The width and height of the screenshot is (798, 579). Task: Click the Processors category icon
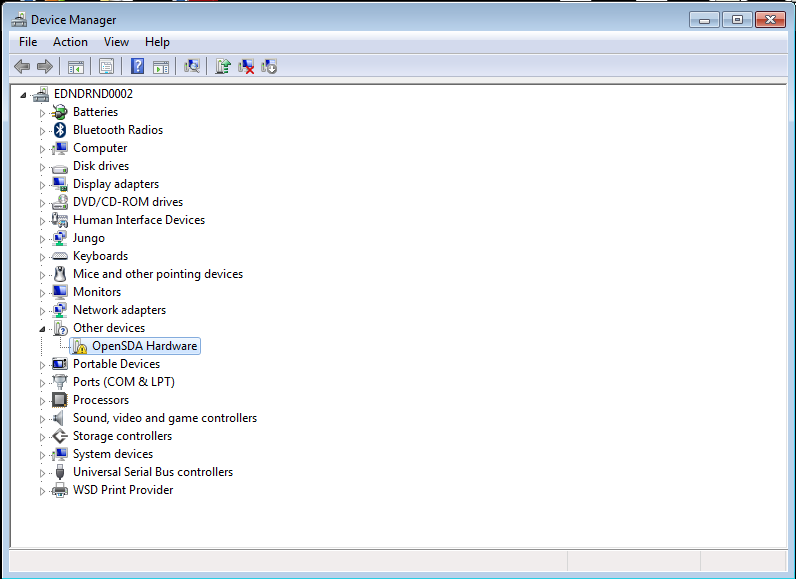tap(60, 400)
